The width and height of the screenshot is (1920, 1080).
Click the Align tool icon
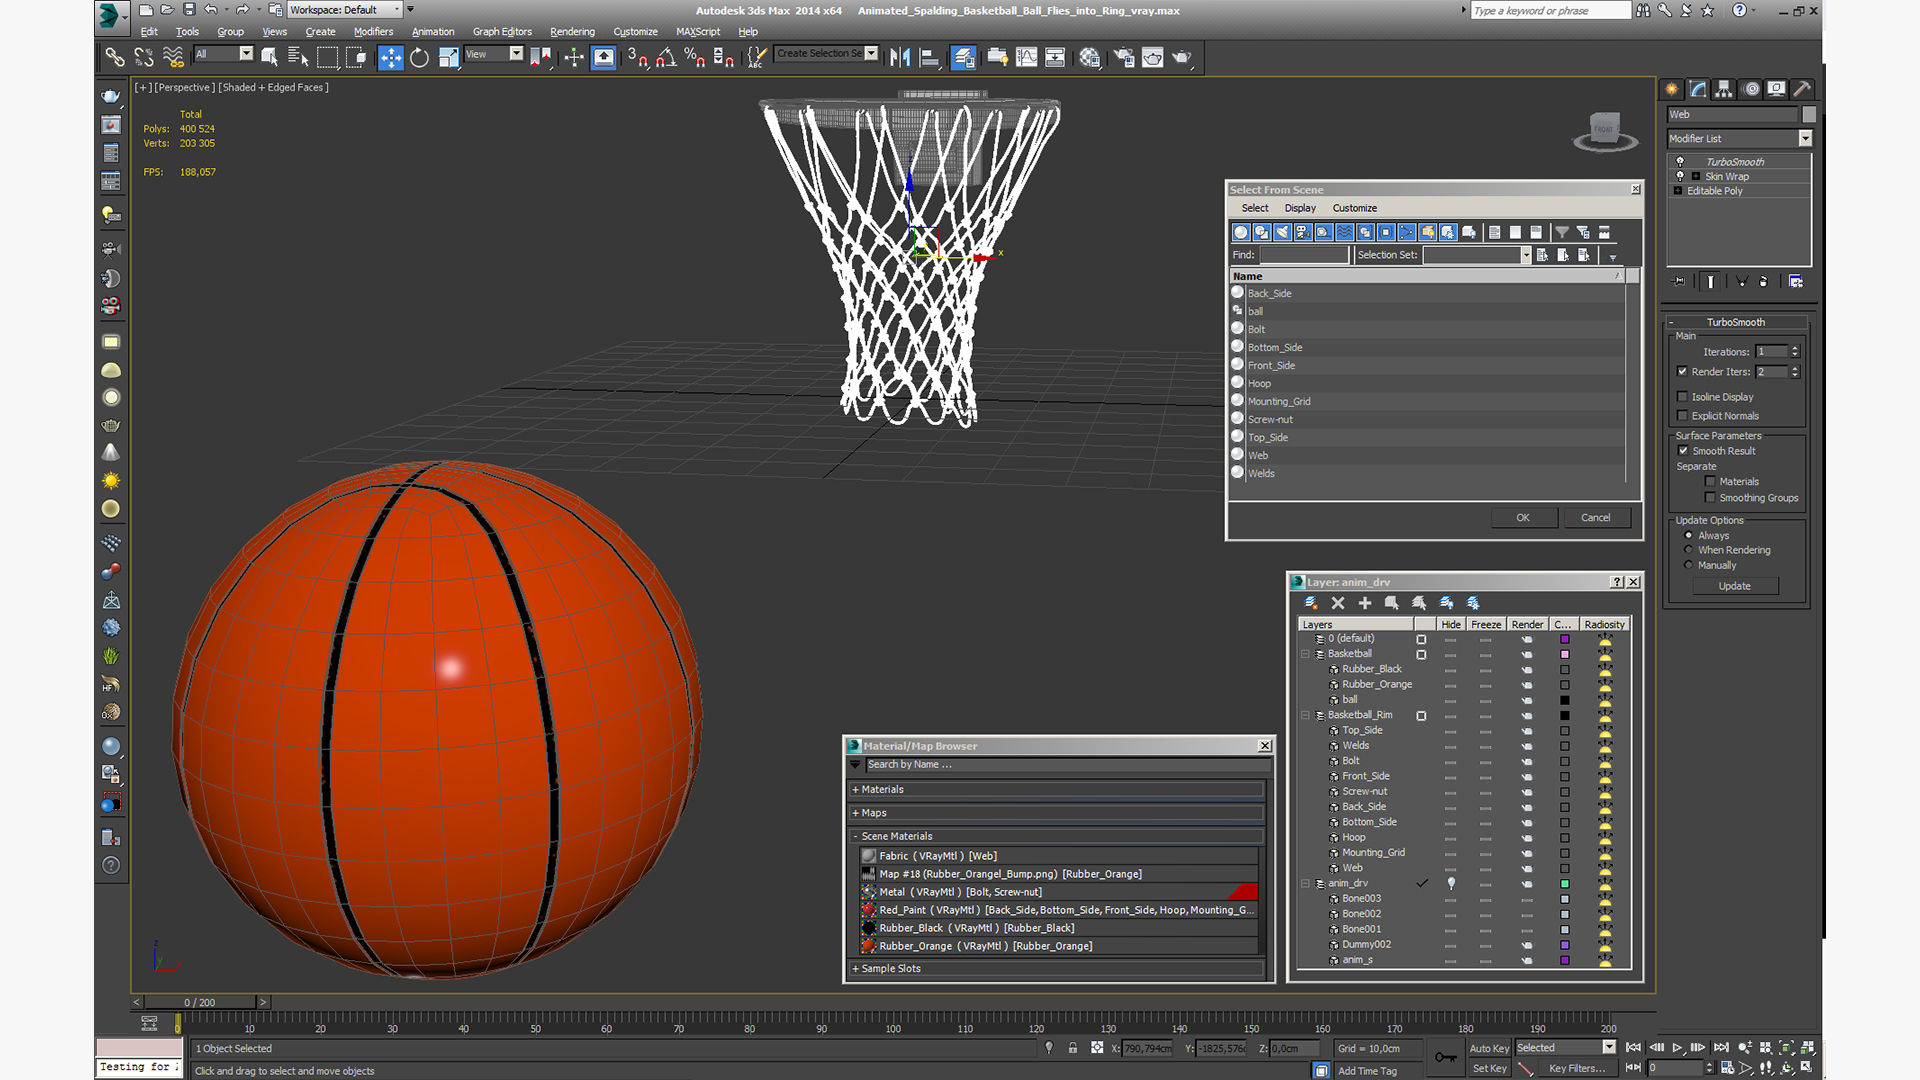[929, 58]
